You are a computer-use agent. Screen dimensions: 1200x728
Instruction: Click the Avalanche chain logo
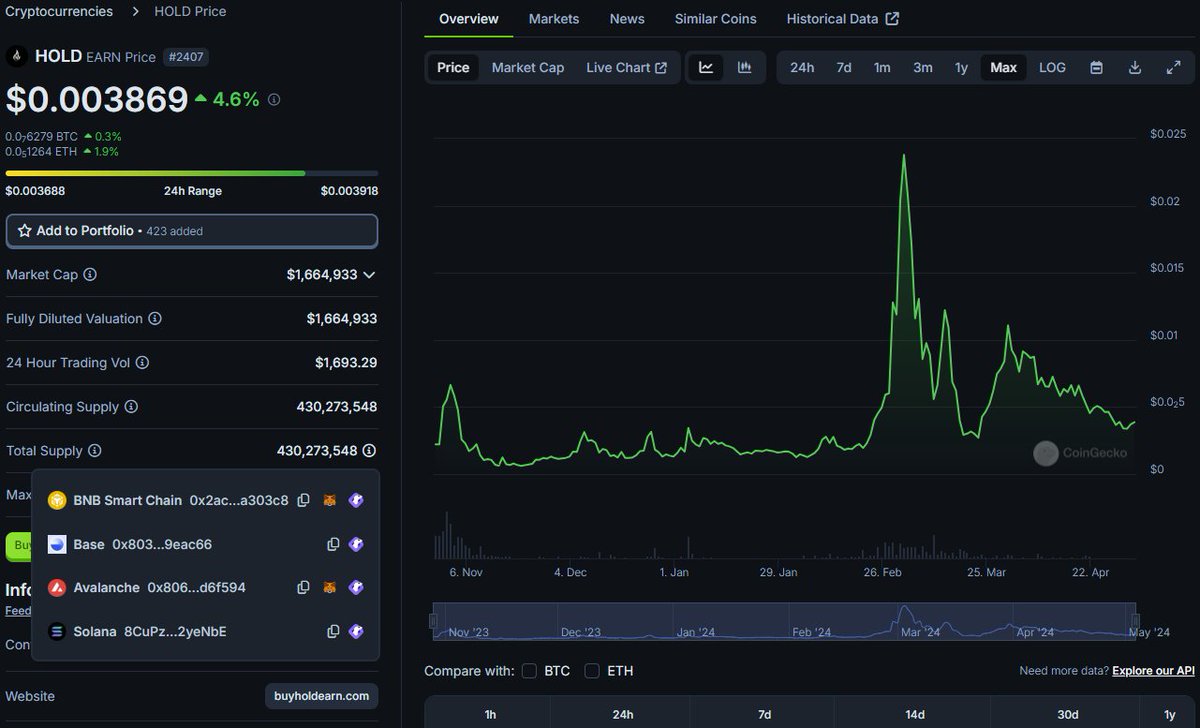tap(57, 588)
